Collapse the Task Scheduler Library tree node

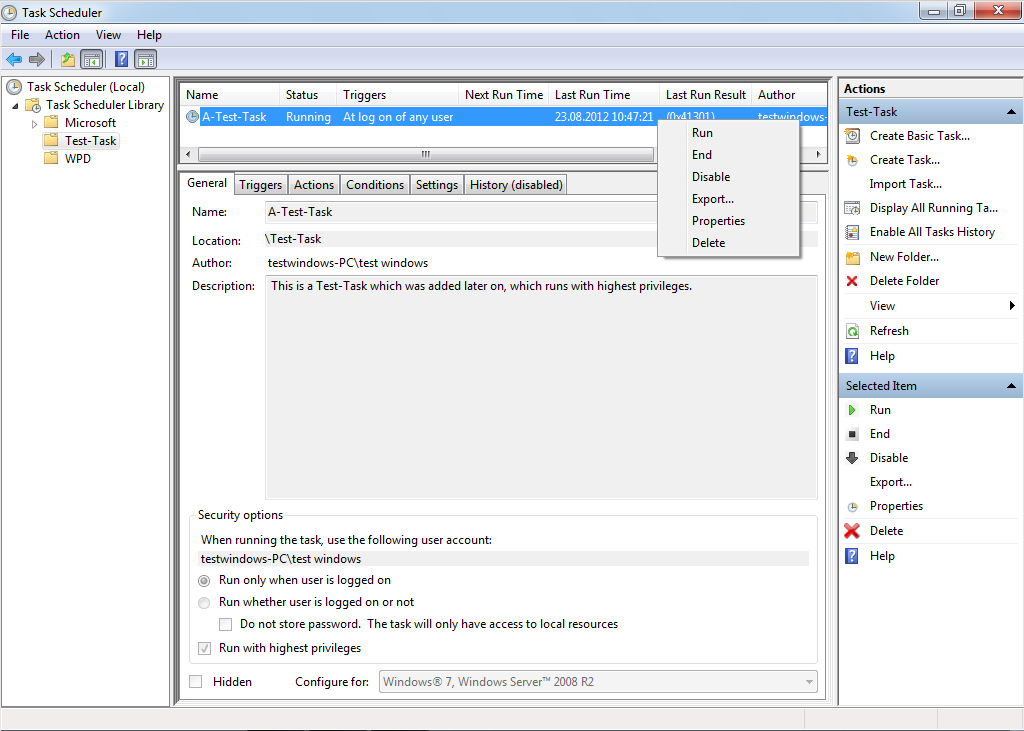pos(16,106)
